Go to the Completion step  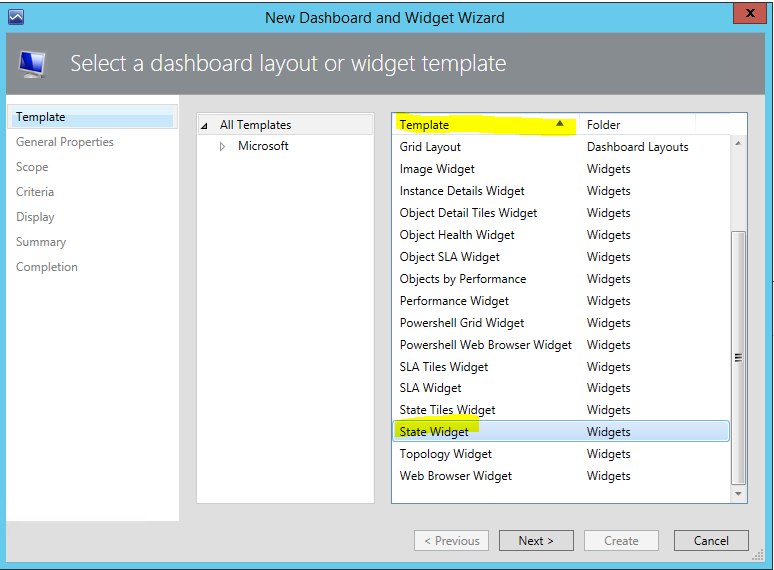pyautogui.click(x=46, y=267)
